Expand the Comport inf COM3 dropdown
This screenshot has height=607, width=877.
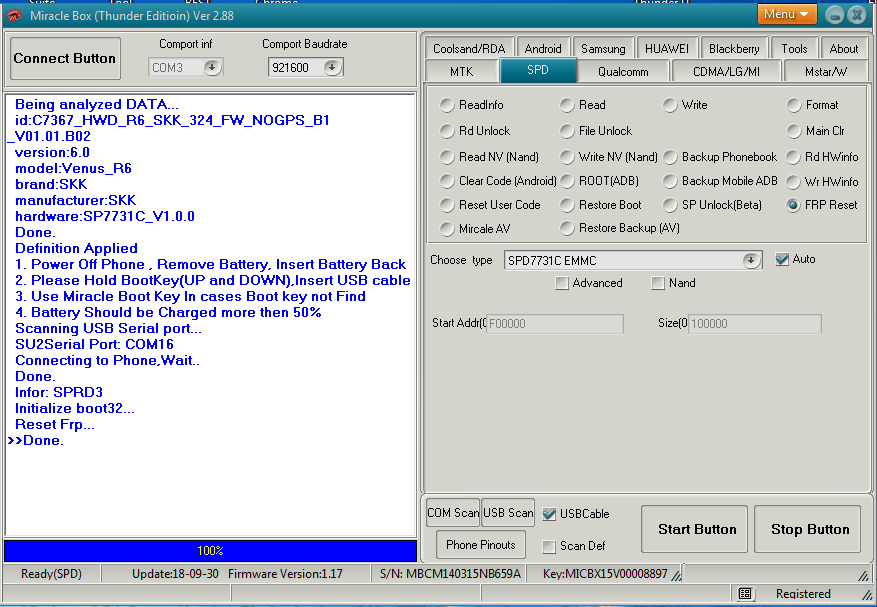pyautogui.click(x=212, y=68)
